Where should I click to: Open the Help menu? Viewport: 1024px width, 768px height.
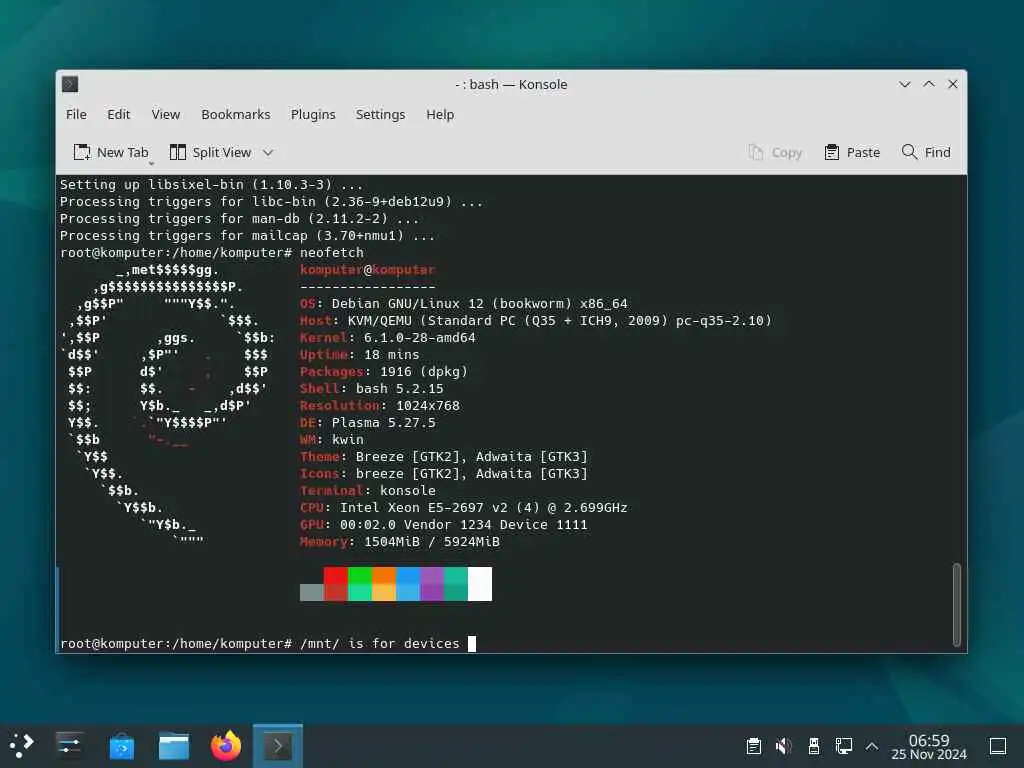440,114
